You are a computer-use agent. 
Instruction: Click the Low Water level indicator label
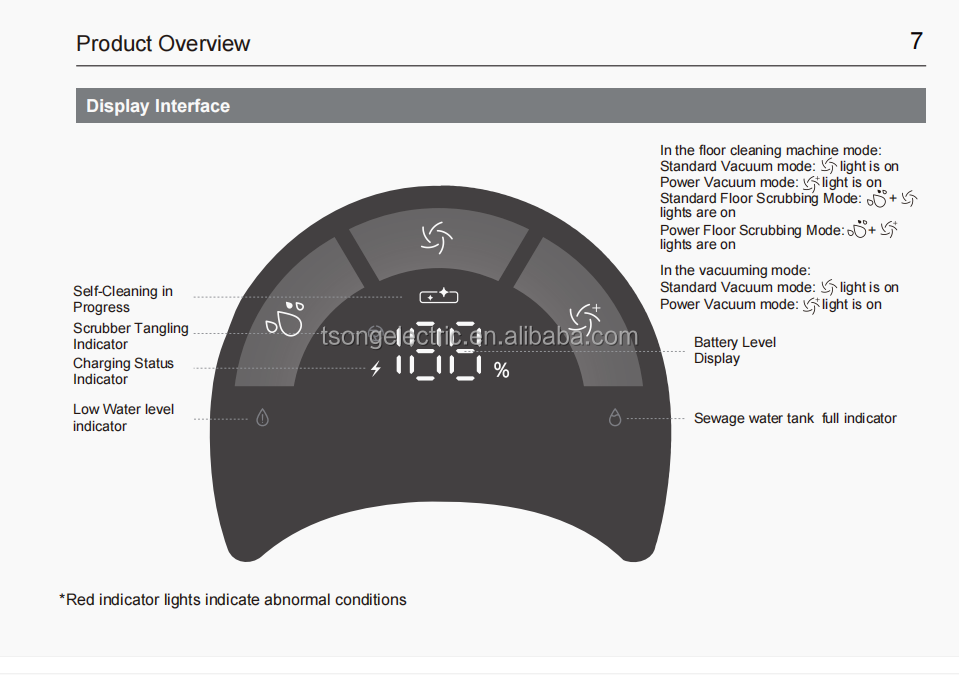point(123,418)
